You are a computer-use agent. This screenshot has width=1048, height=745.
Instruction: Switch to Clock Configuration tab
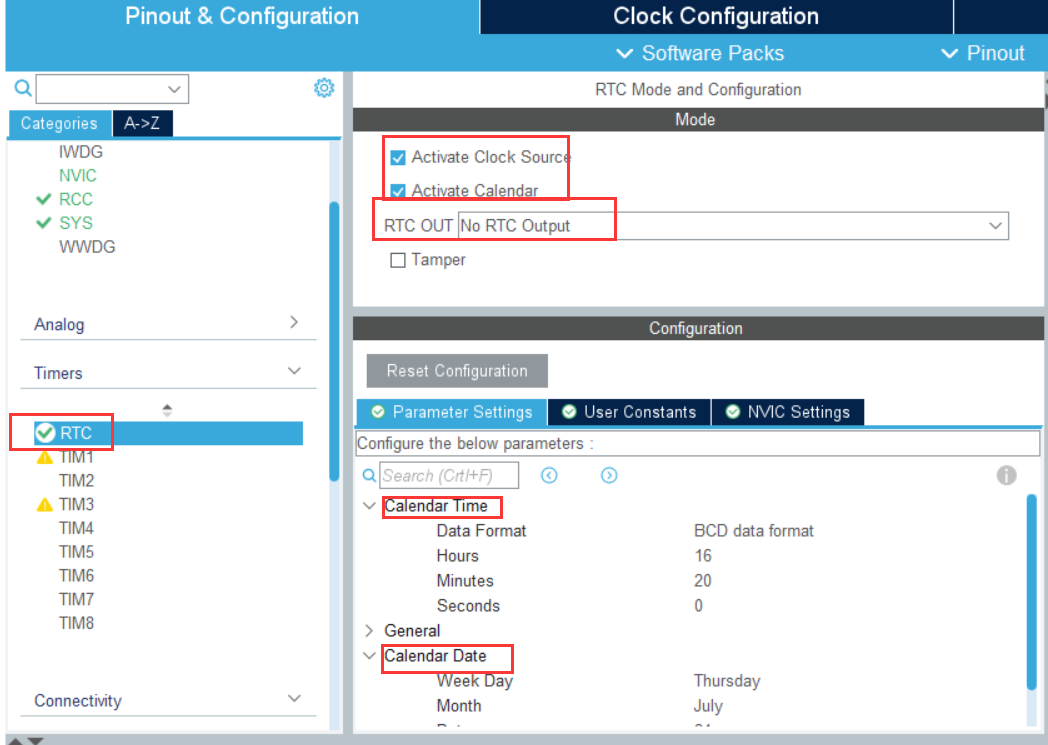[715, 16]
